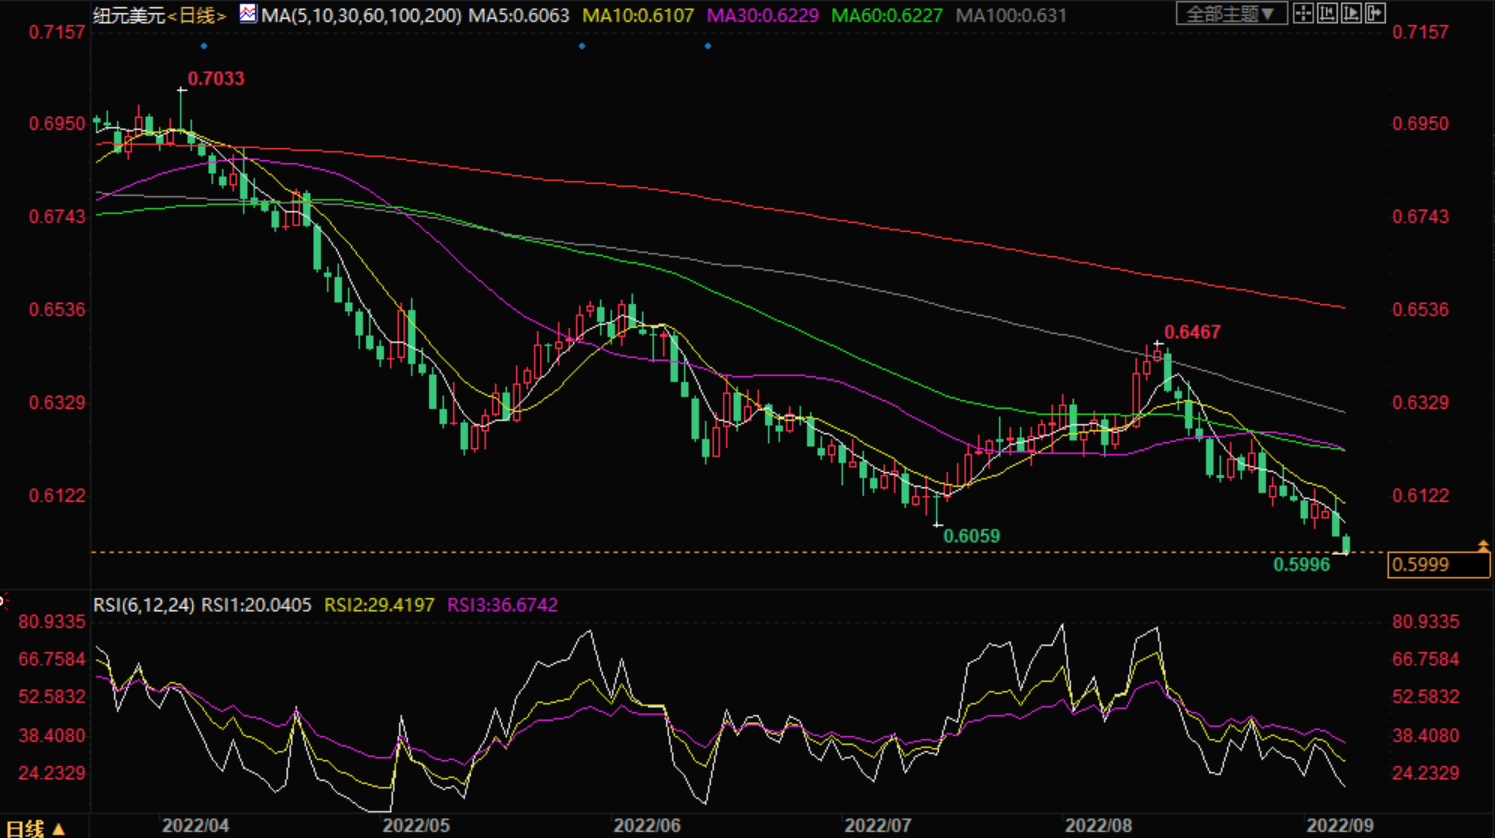The width and height of the screenshot is (1495, 838).
Task: Click left axis price 0.6743
Action: (57, 217)
